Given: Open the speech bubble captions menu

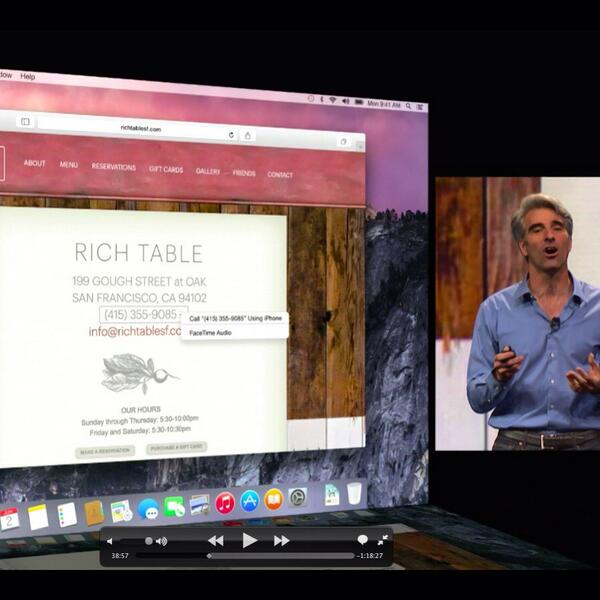Looking at the screenshot, I should tap(362, 540).
